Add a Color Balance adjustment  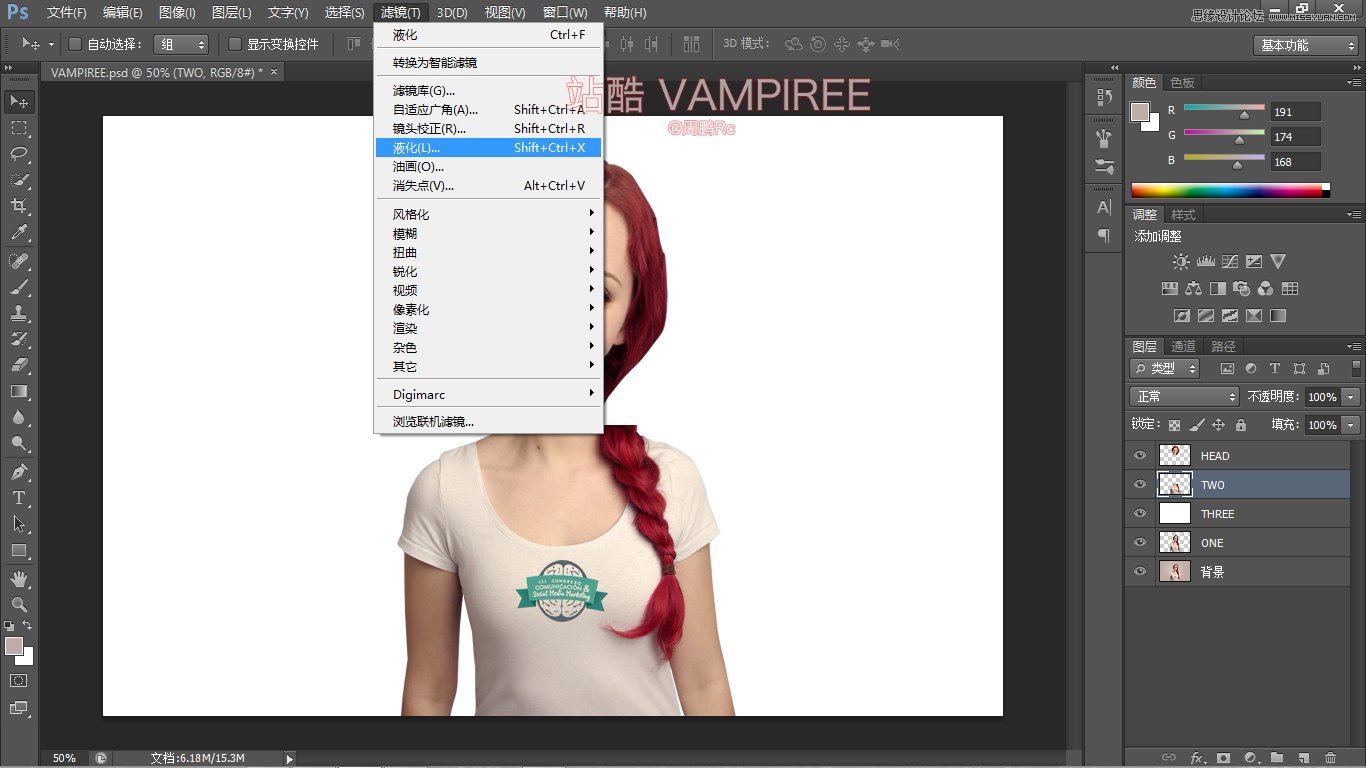click(x=1193, y=289)
